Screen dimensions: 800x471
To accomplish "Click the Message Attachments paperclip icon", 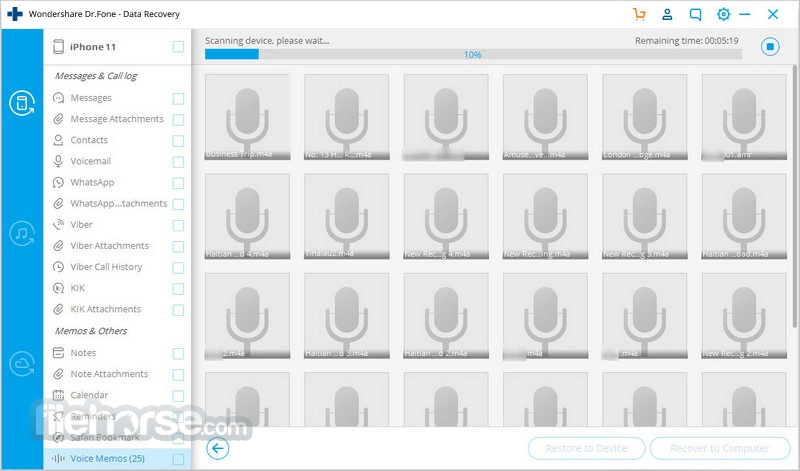I will 59,119.
